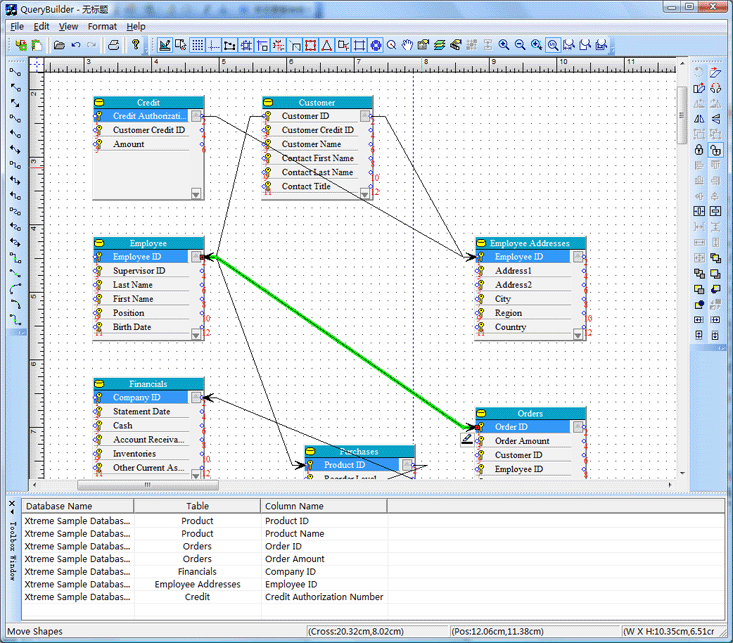Screen dimensions: 733x643
Task: Click the red triangle toolbar icon
Action: [x=327, y=45]
